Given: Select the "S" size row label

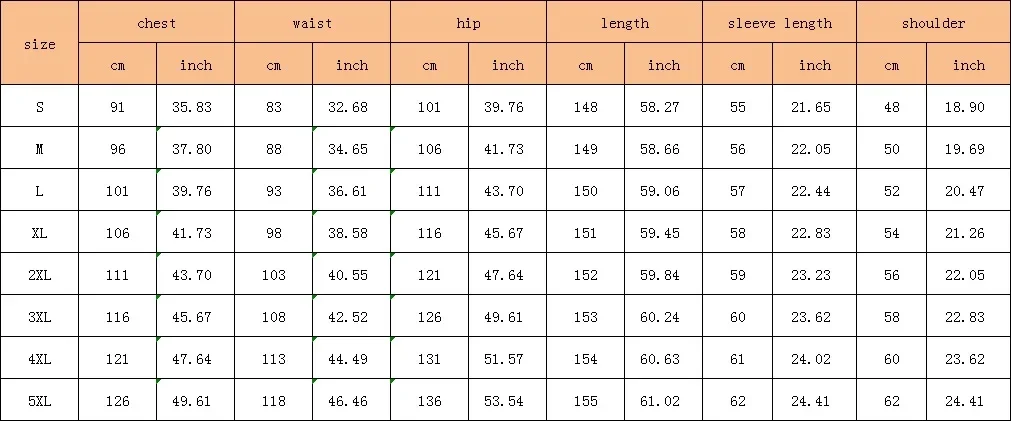Looking at the screenshot, I should pos(39,107).
